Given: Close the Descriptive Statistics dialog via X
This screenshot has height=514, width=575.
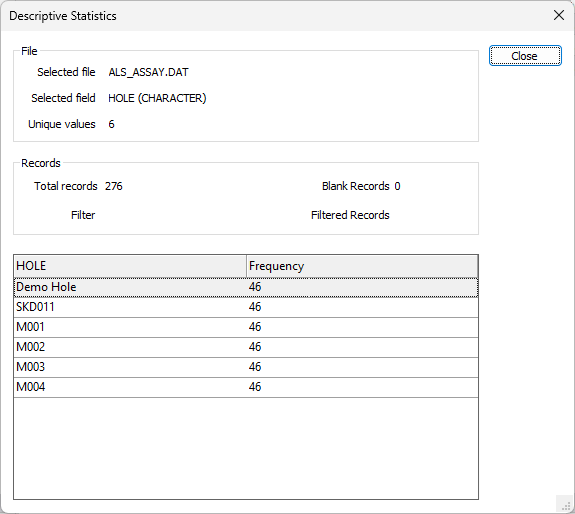Looking at the screenshot, I should (x=559, y=15).
